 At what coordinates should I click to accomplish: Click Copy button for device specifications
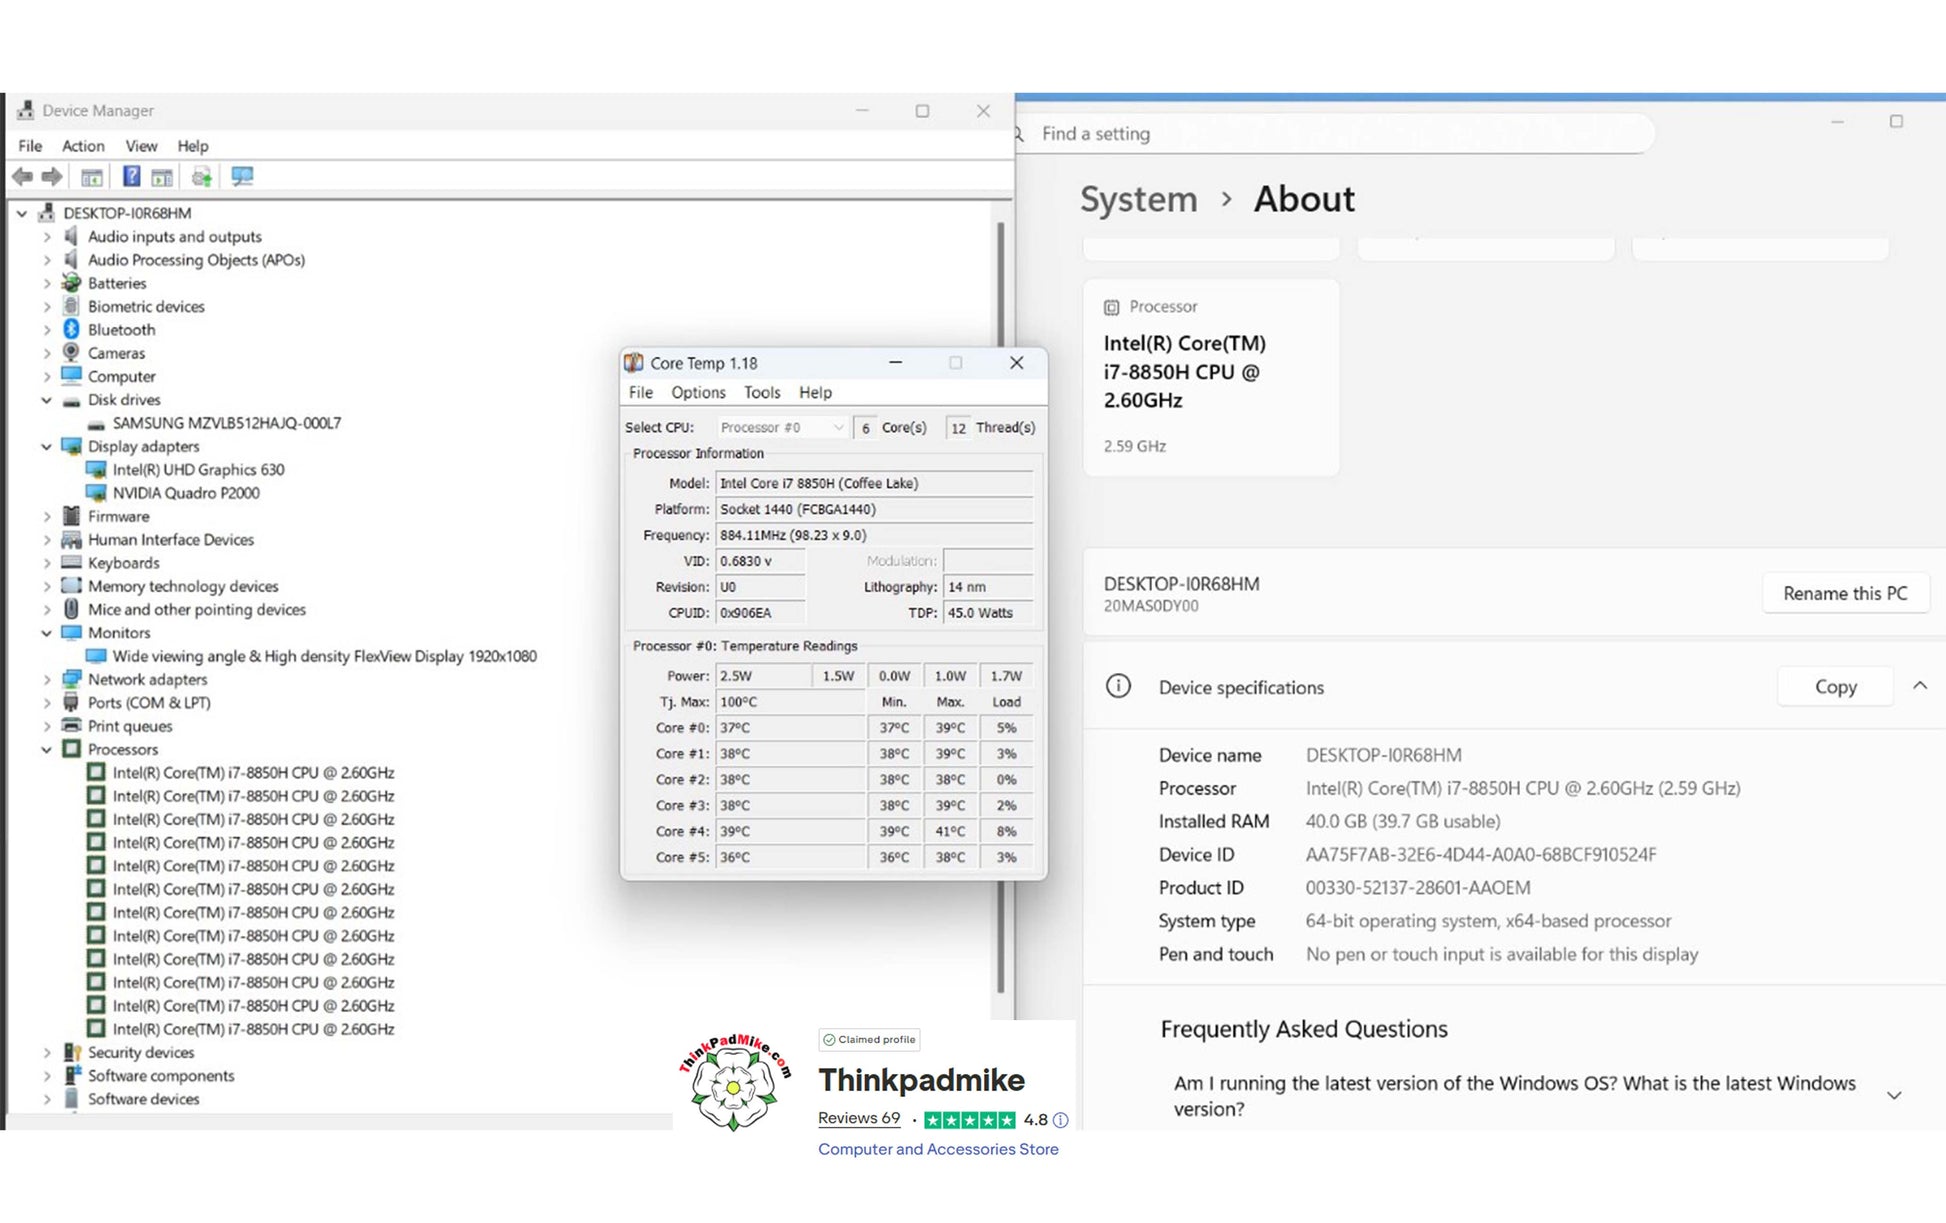[x=1835, y=687]
